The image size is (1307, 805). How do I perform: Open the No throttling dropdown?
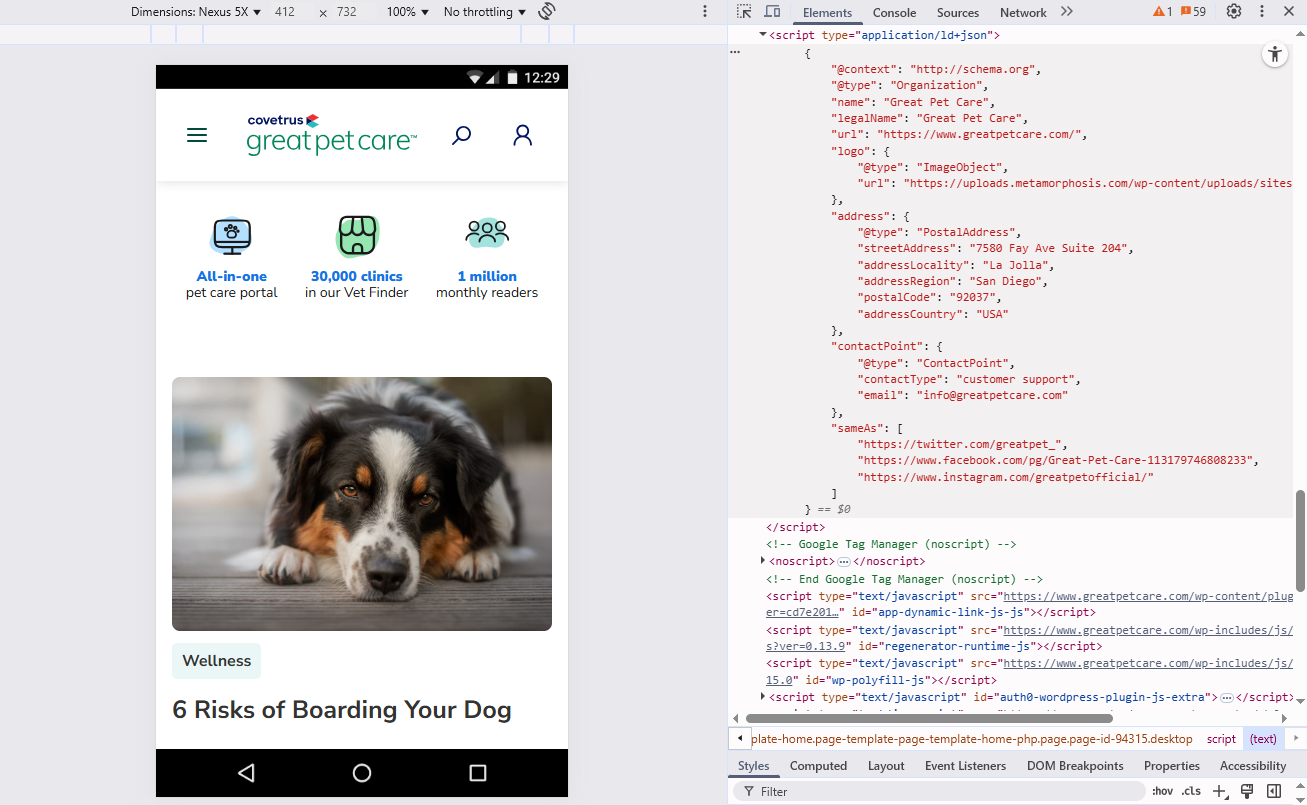pyautogui.click(x=485, y=12)
